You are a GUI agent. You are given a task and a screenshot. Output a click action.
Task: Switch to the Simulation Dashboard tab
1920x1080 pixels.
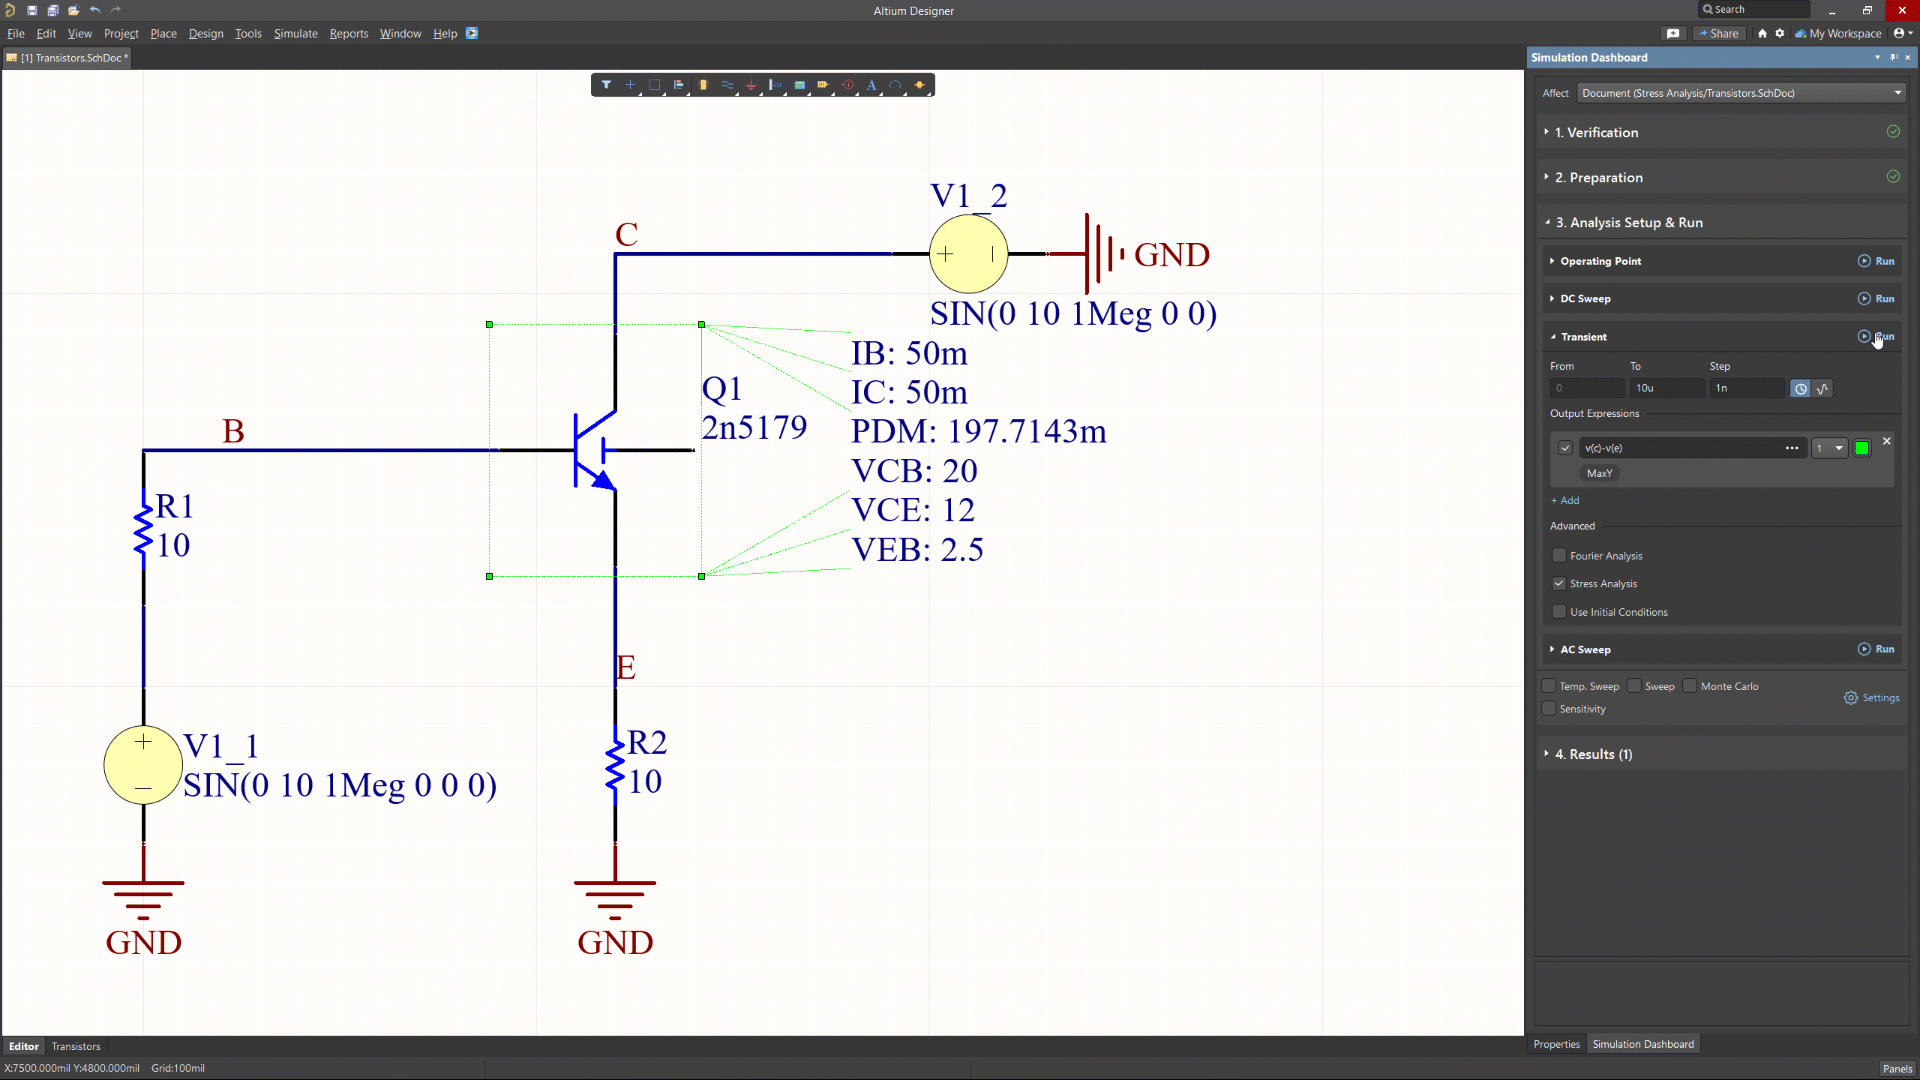[x=1643, y=1044]
